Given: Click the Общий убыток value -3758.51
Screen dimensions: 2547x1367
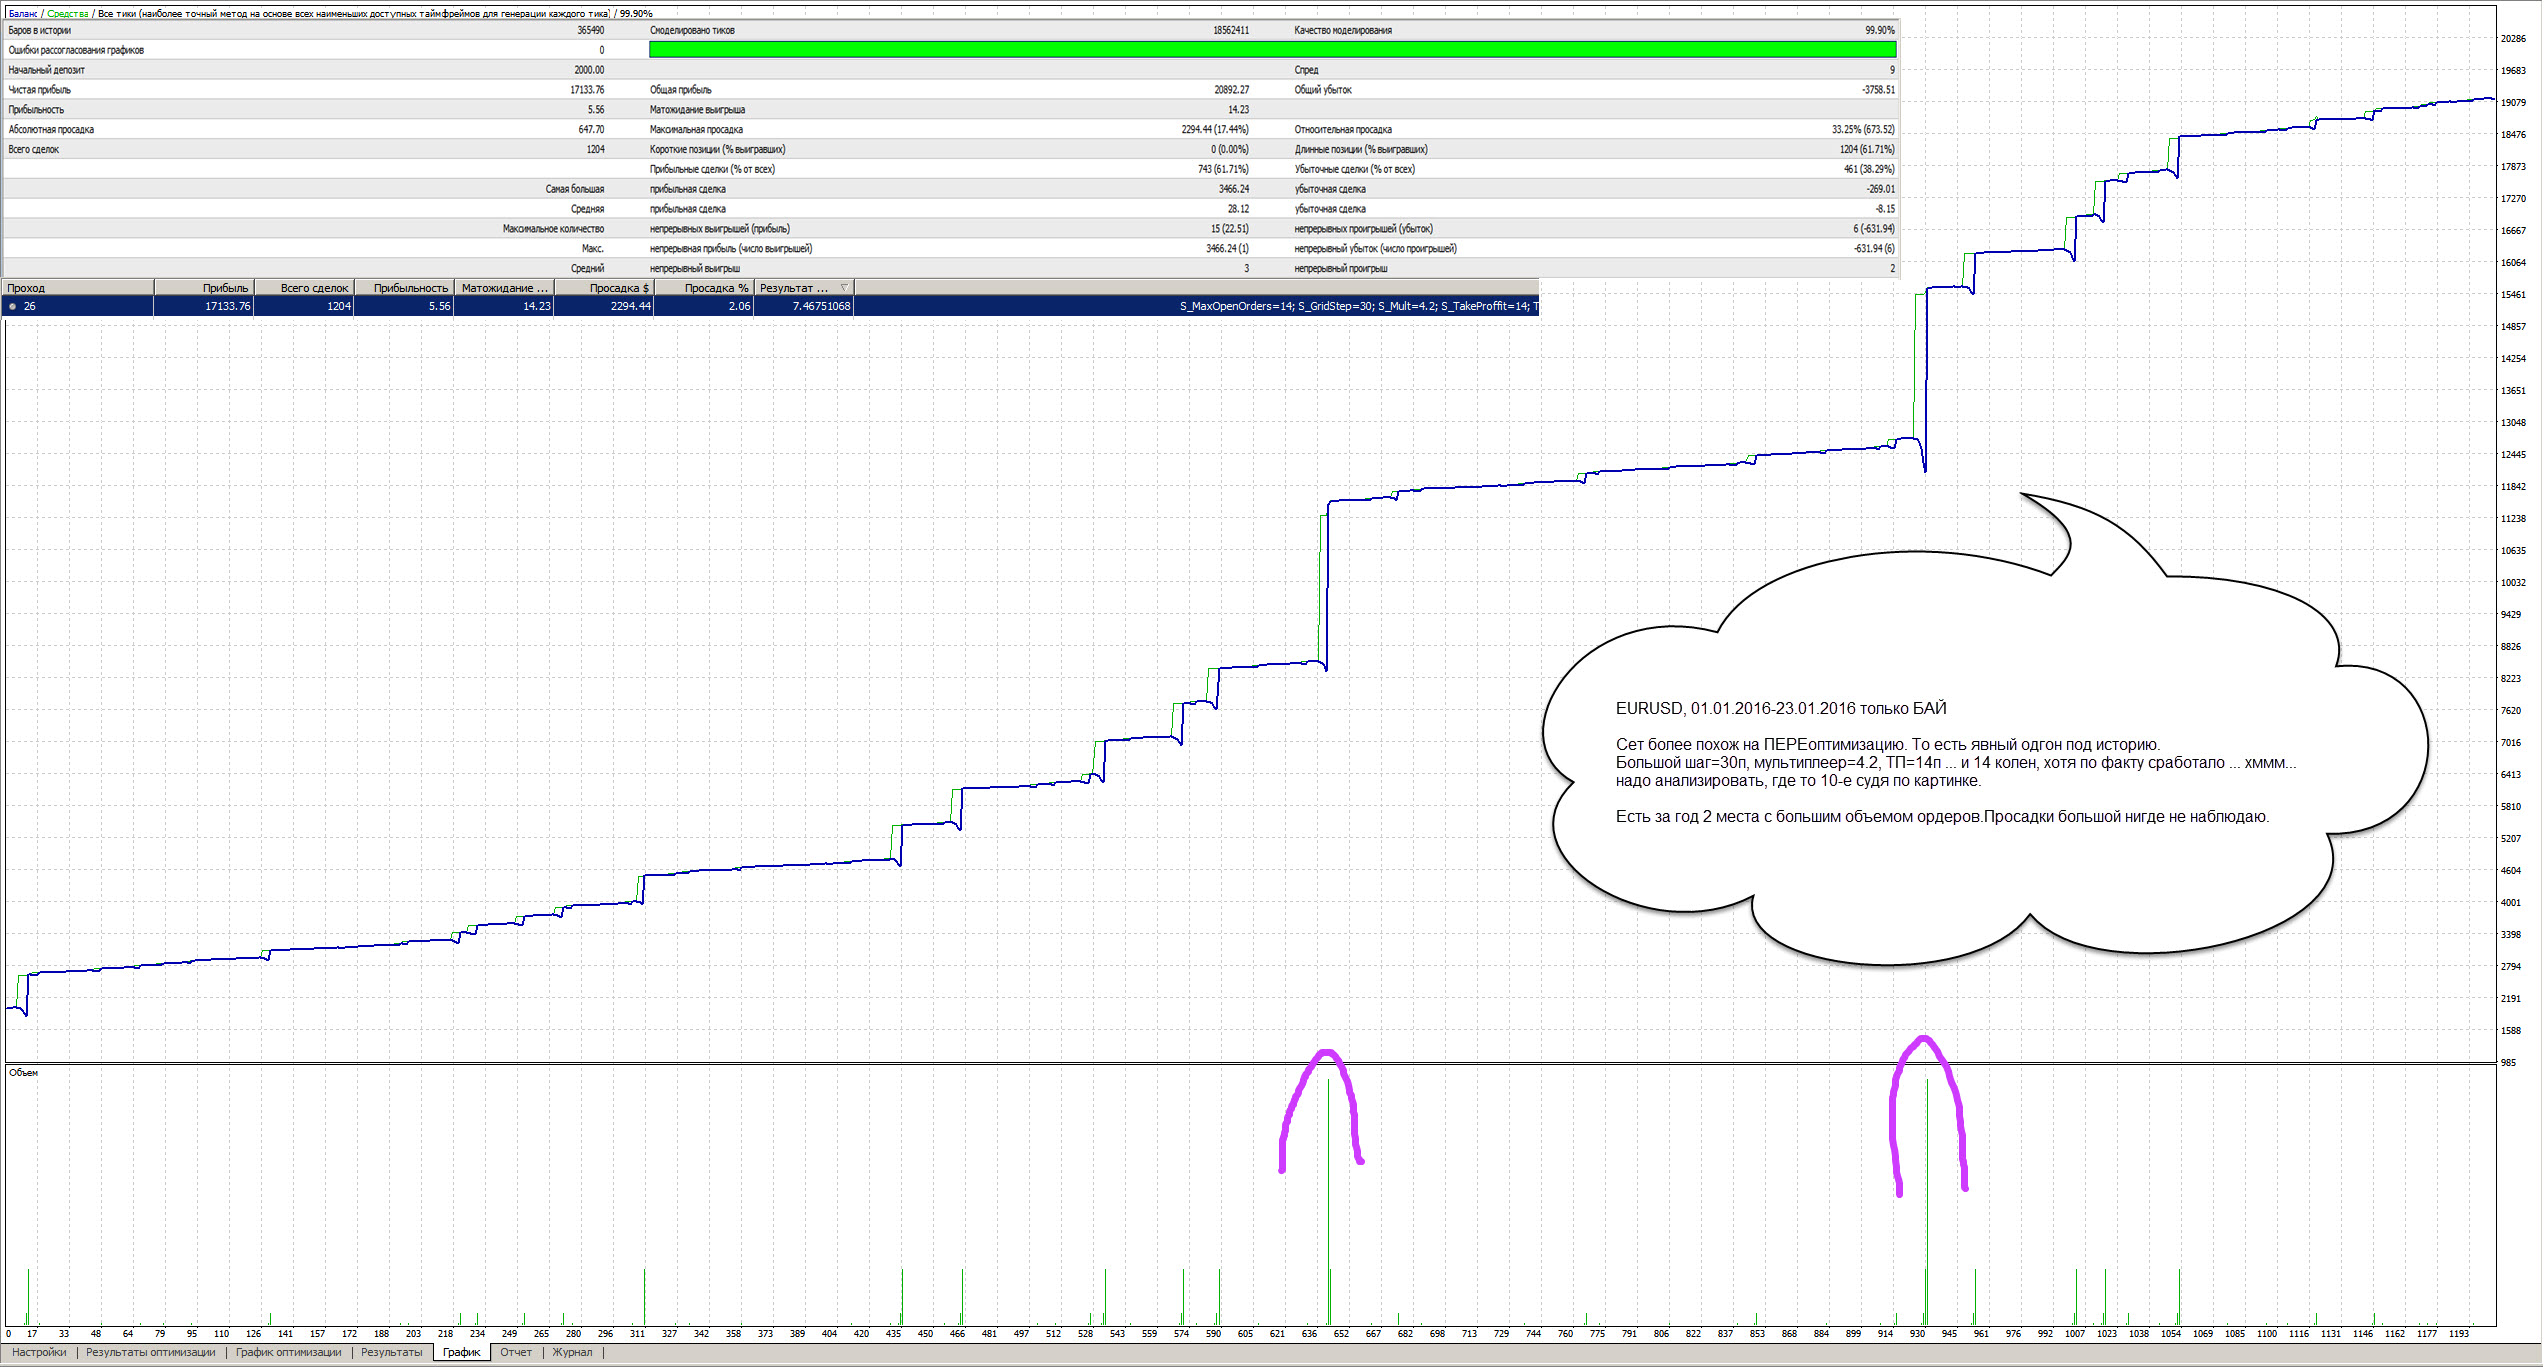Looking at the screenshot, I should click(x=1878, y=90).
